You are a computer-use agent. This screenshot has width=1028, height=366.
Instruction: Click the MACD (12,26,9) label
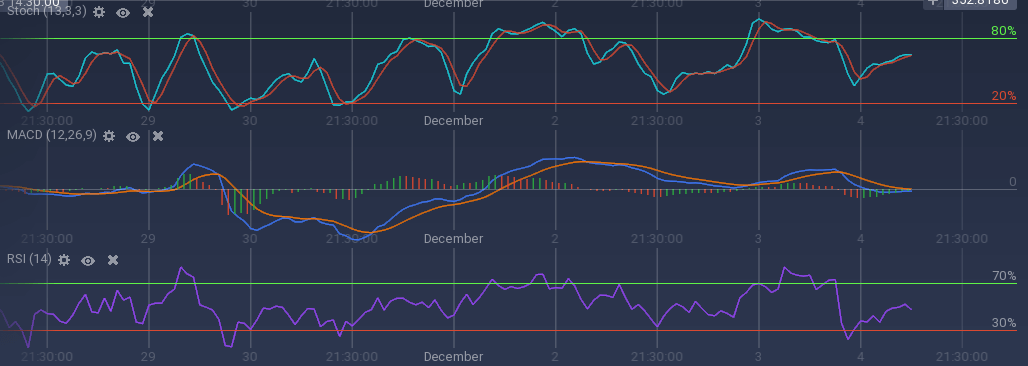(52, 136)
